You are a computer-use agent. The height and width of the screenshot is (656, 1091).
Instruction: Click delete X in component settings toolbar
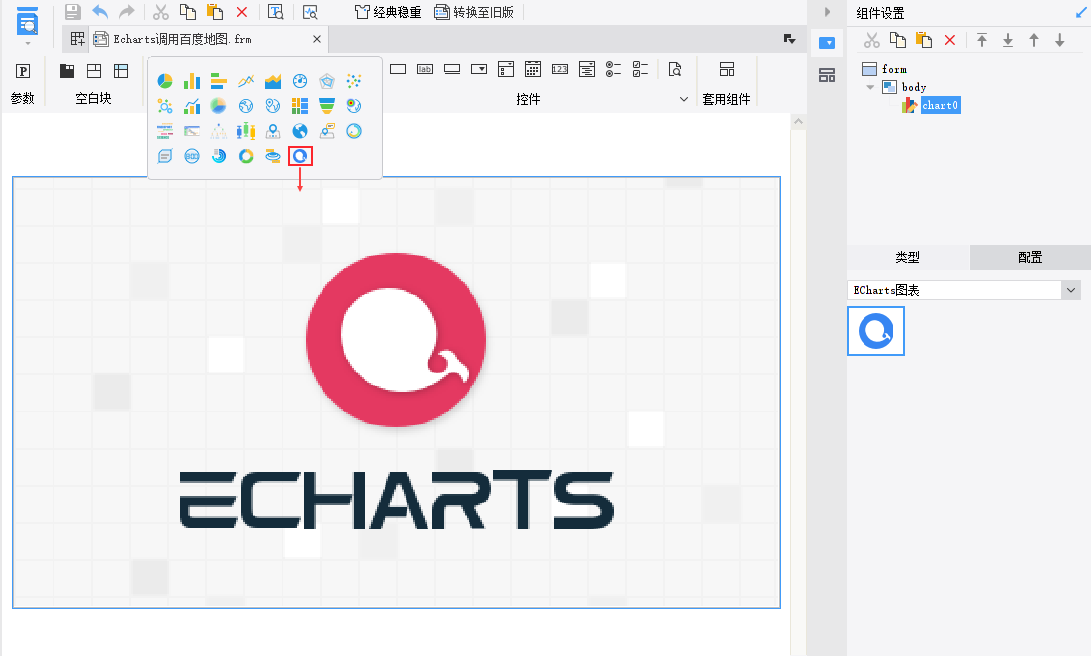[x=950, y=40]
